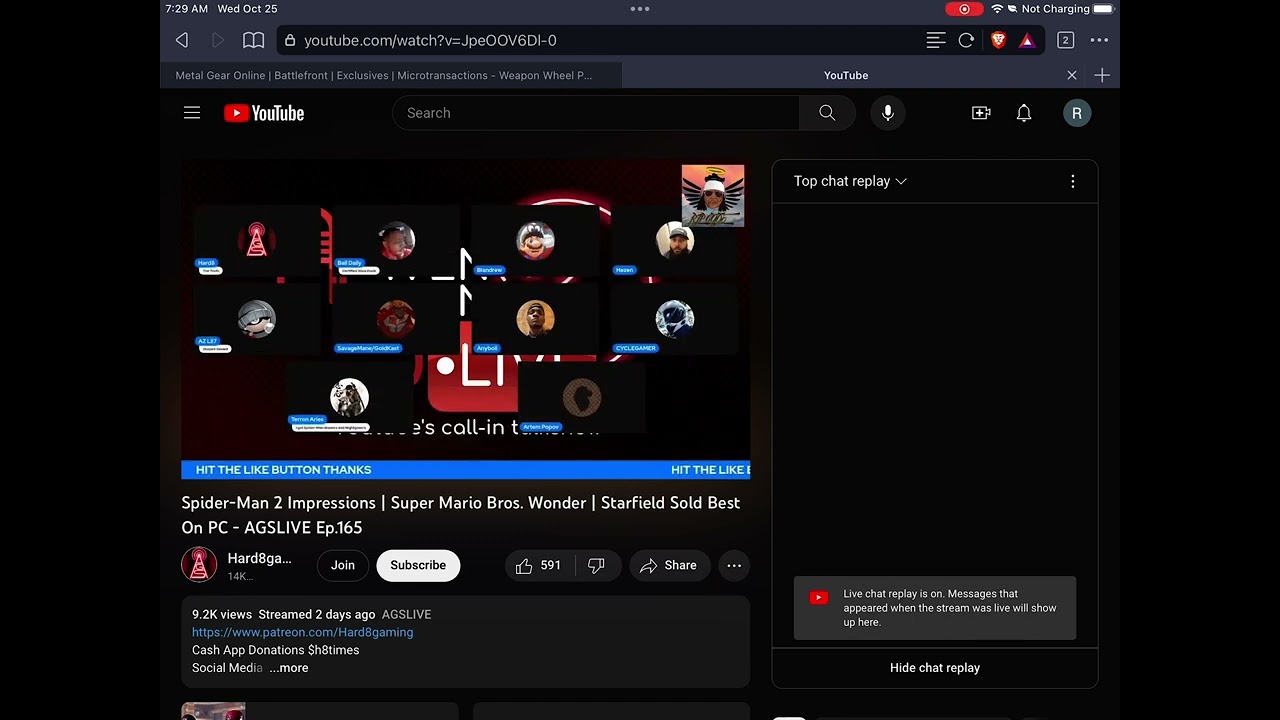
Task: Click the video title text
Action: 461,515
